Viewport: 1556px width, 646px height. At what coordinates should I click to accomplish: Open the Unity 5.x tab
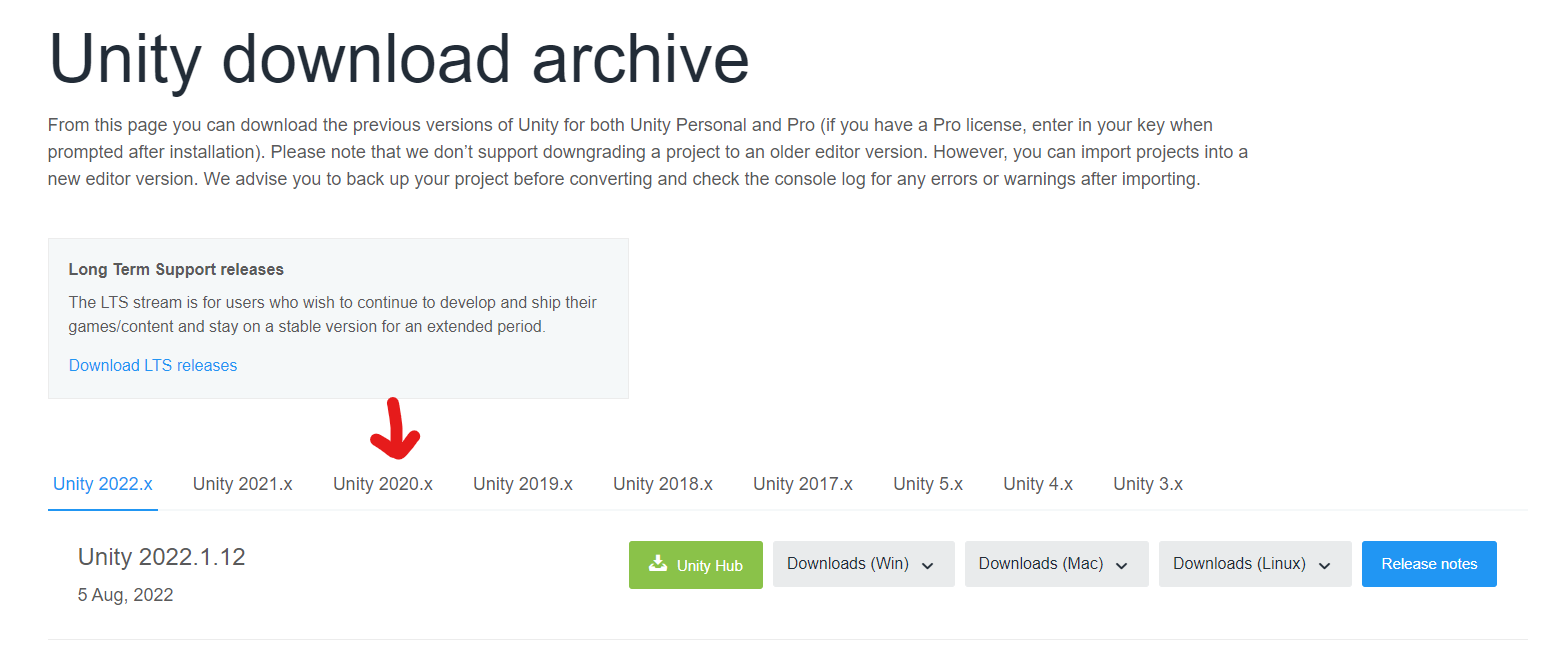928,484
